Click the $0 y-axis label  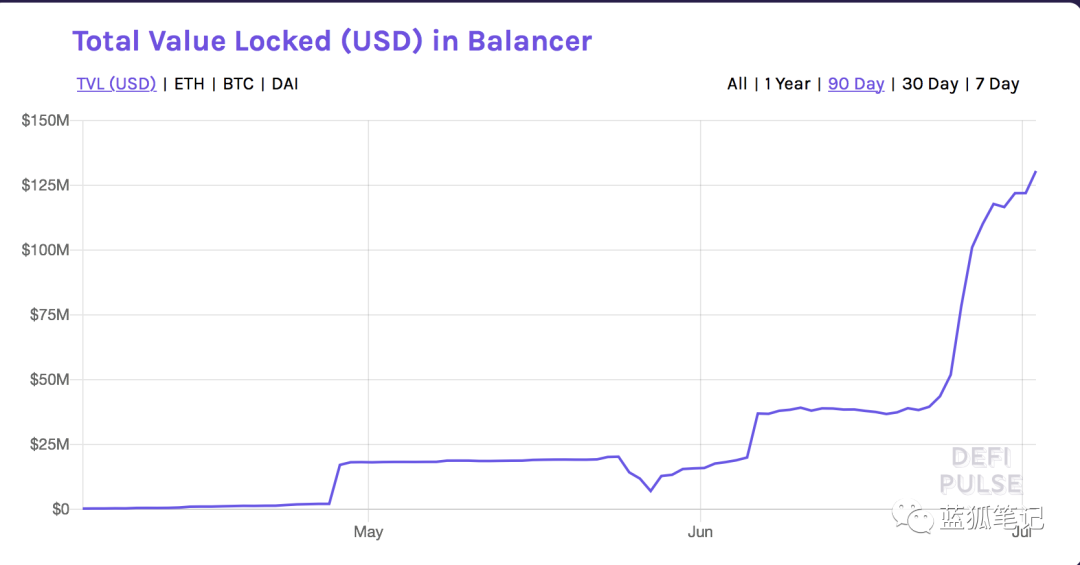[x=60, y=509]
